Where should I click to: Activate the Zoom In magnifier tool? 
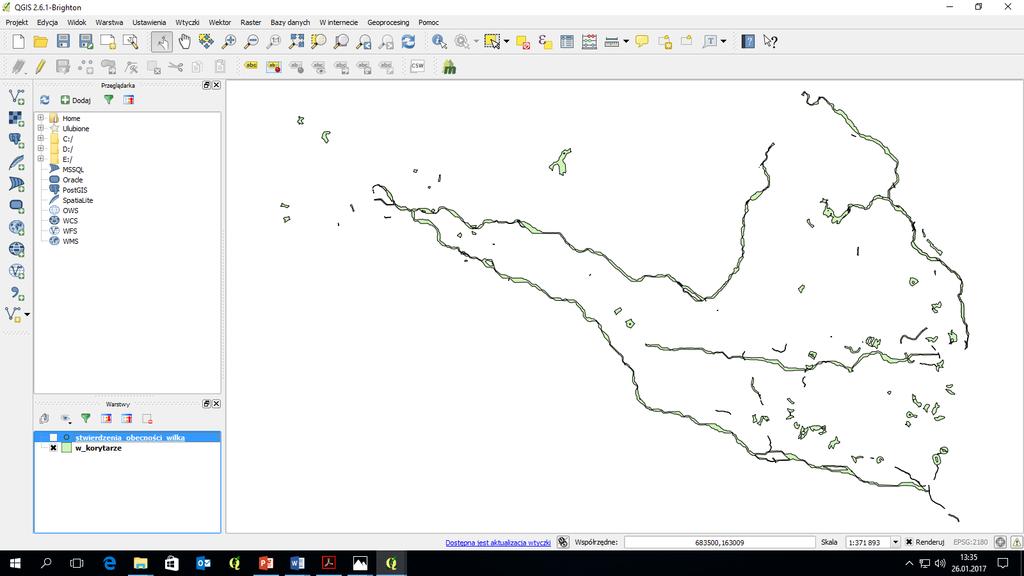[229, 42]
